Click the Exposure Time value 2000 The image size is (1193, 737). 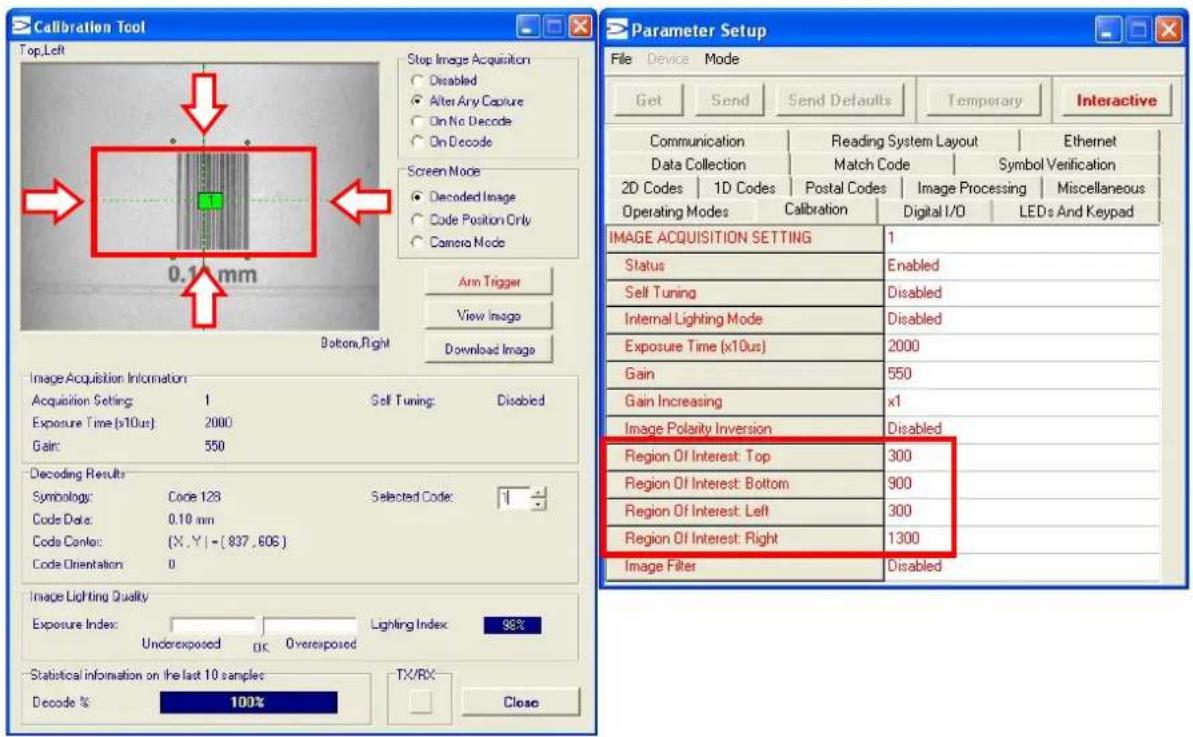(1022, 346)
